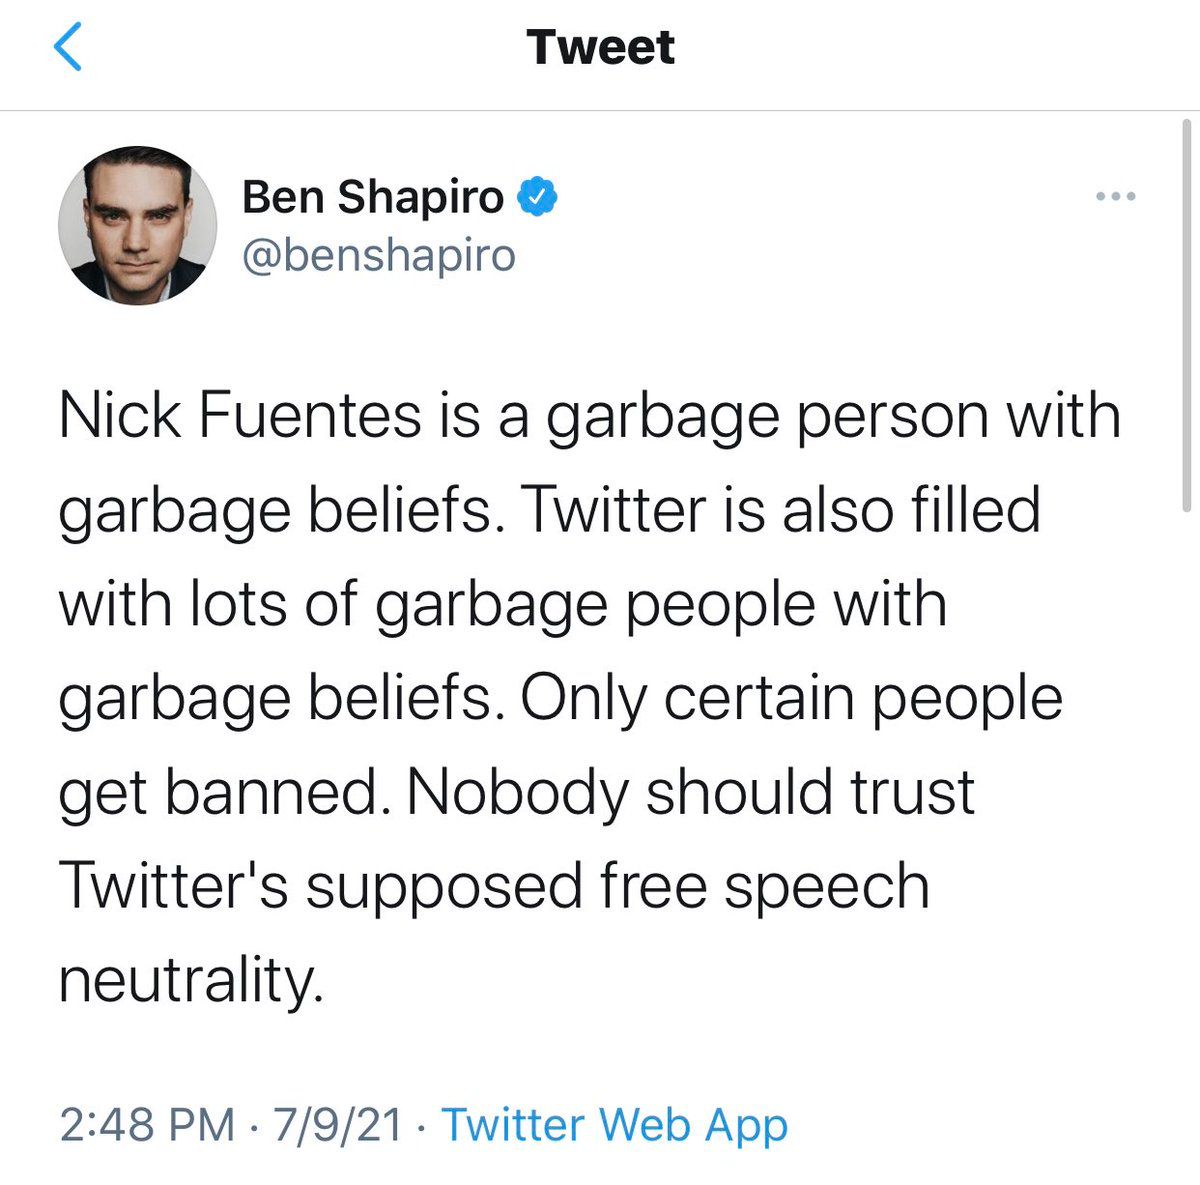Click the line "with lots of garbage people with"

(x=502, y=604)
